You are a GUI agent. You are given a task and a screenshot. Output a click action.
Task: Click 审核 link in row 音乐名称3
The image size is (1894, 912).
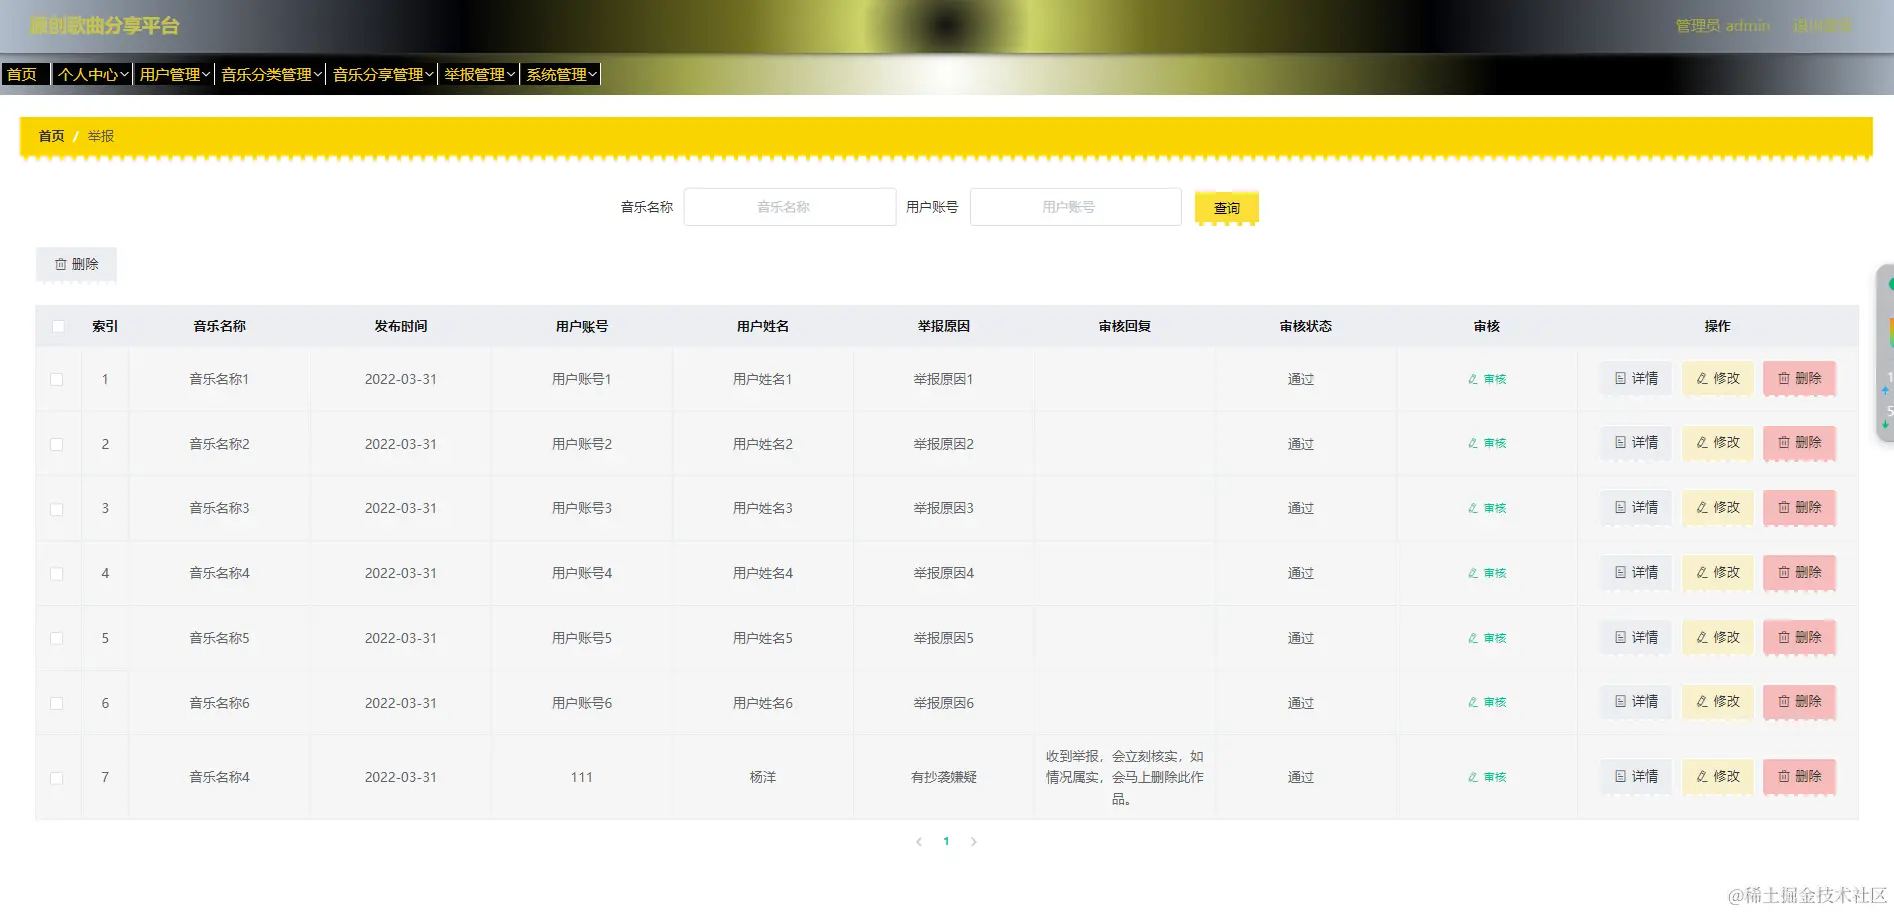1487,508
